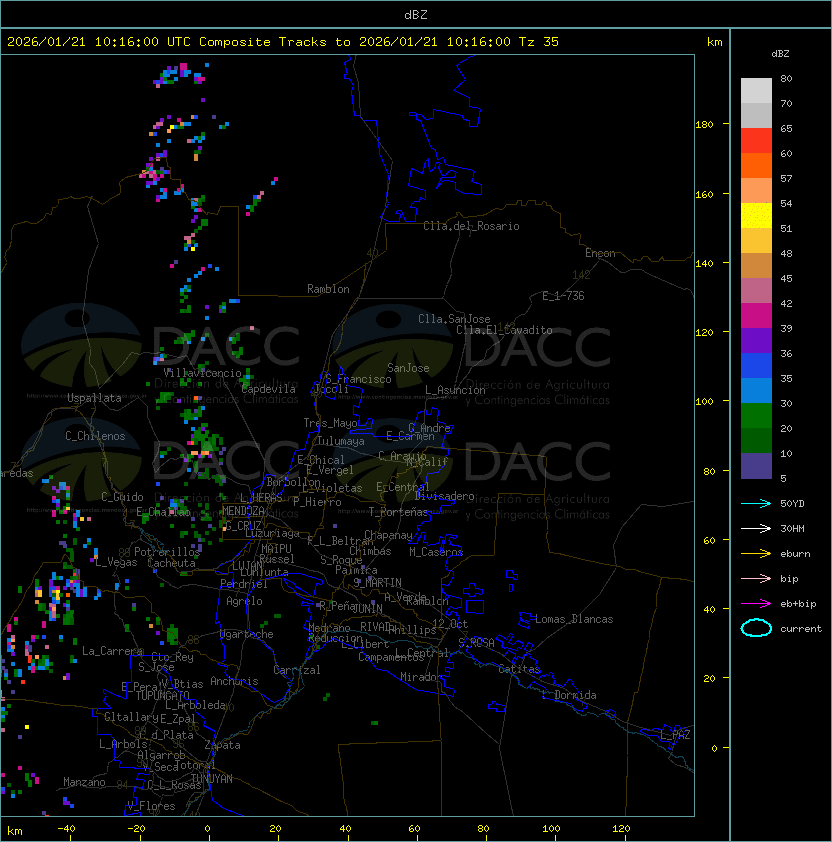Select the magenta 42 dBZ swatch

pyautogui.click(x=756, y=315)
